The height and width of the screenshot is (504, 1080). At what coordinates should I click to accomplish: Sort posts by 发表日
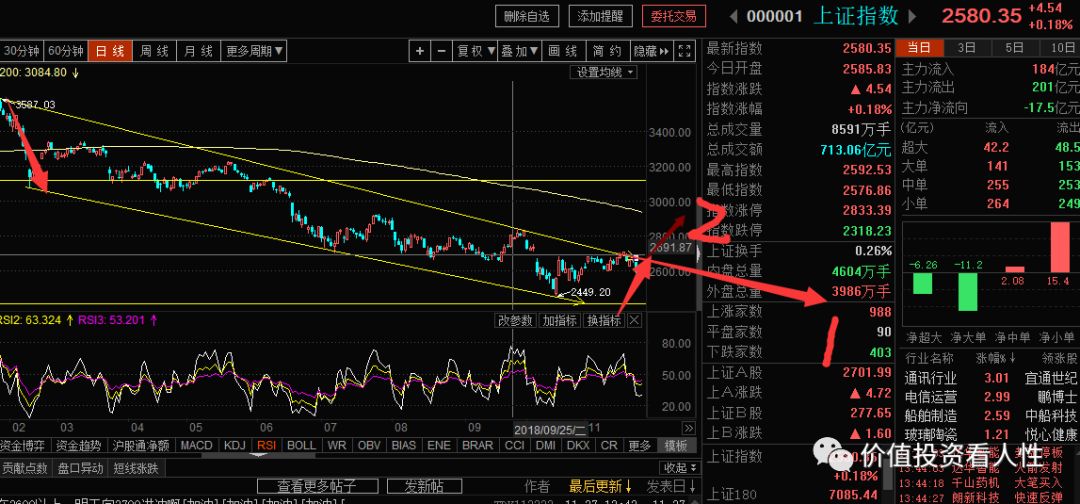670,487
